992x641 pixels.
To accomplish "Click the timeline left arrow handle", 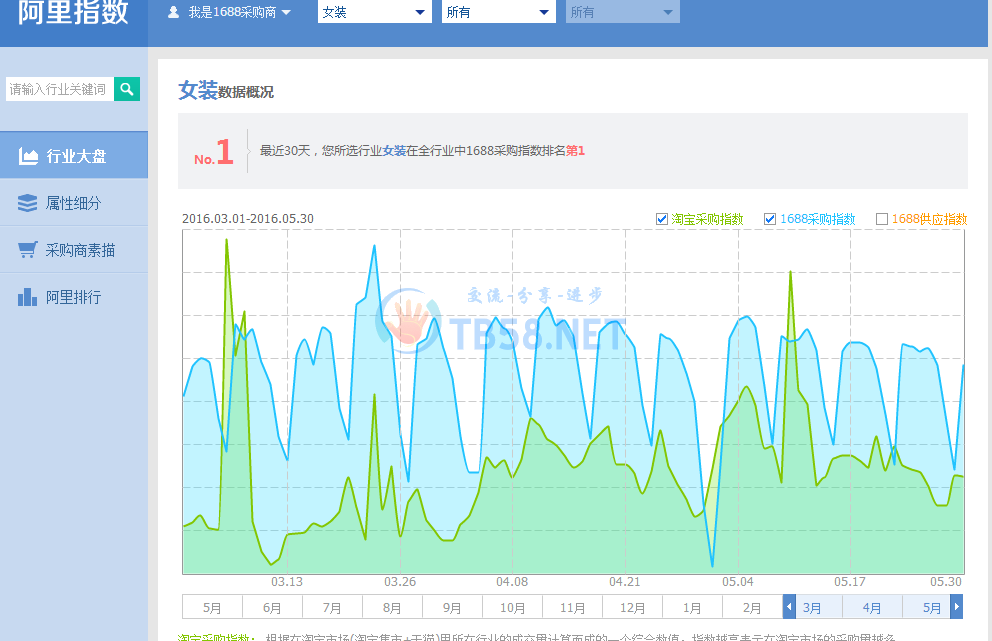I will pos(789,607).
